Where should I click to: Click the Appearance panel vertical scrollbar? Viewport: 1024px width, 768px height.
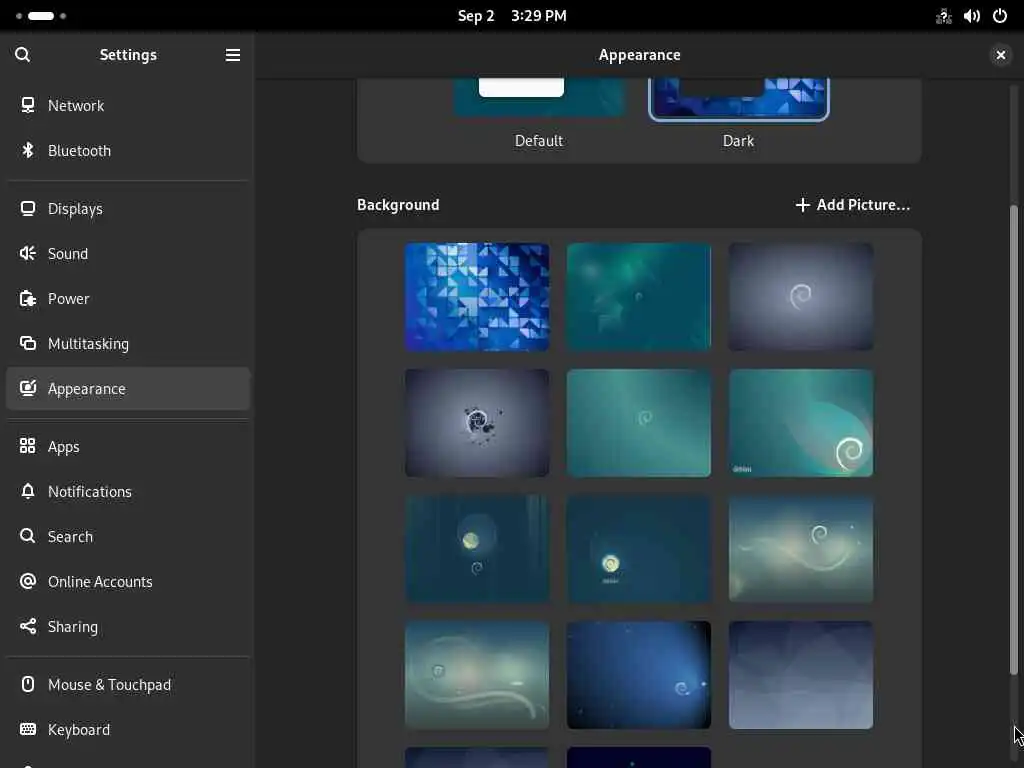pos(1014,440)
